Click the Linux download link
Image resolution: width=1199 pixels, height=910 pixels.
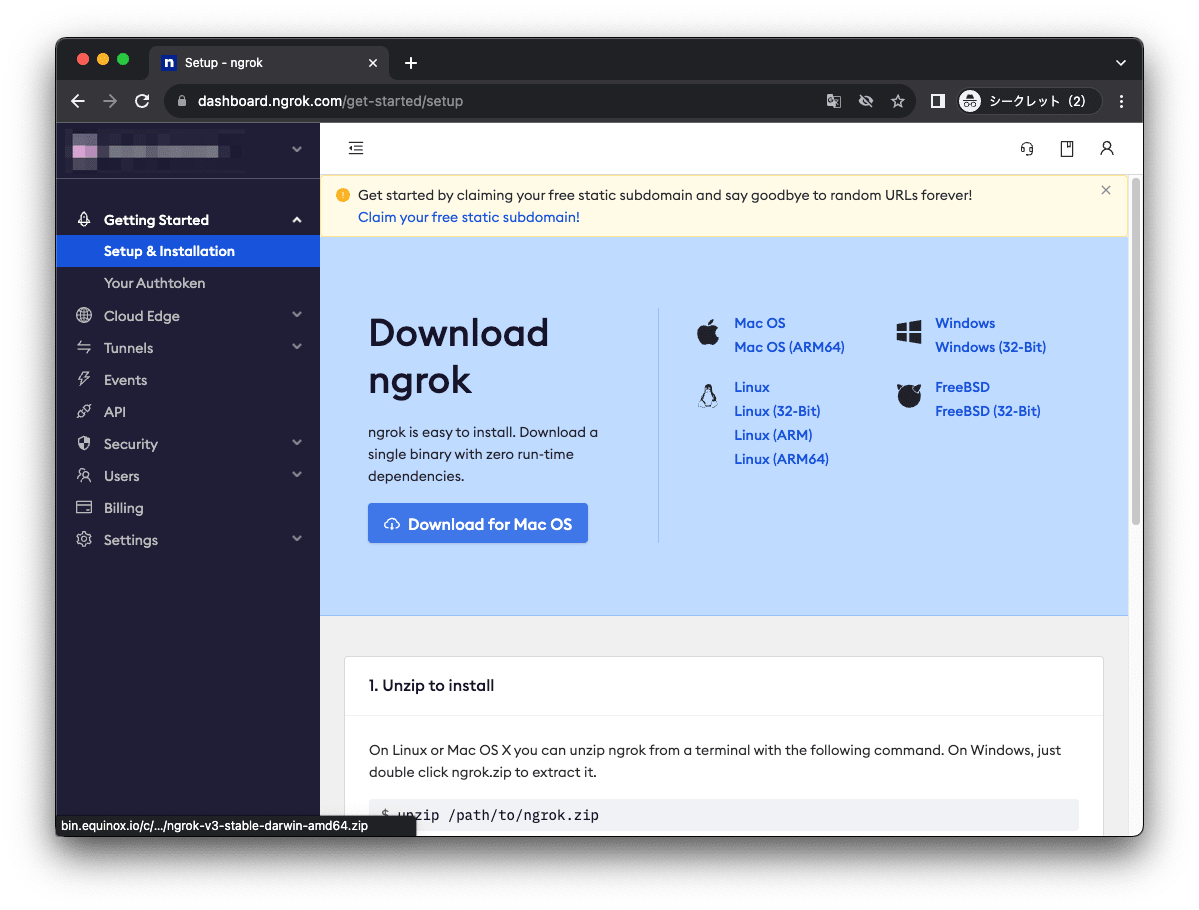point(752,388)
